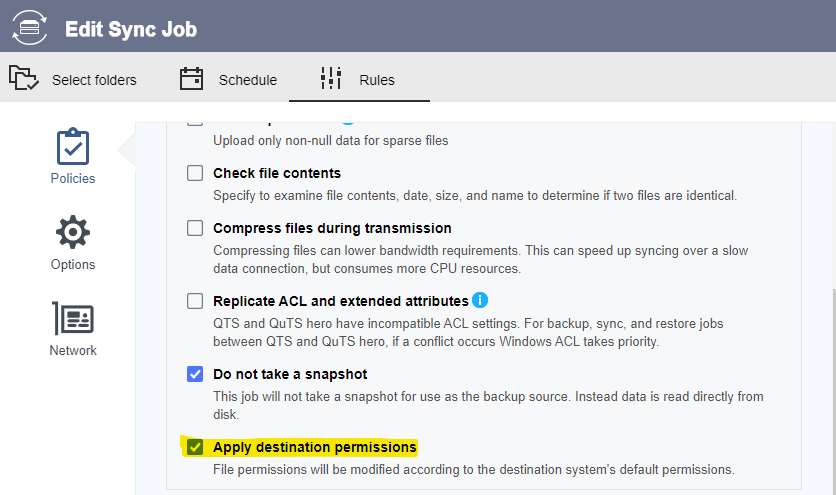Select the Rules tab label

tap(377, 80)
